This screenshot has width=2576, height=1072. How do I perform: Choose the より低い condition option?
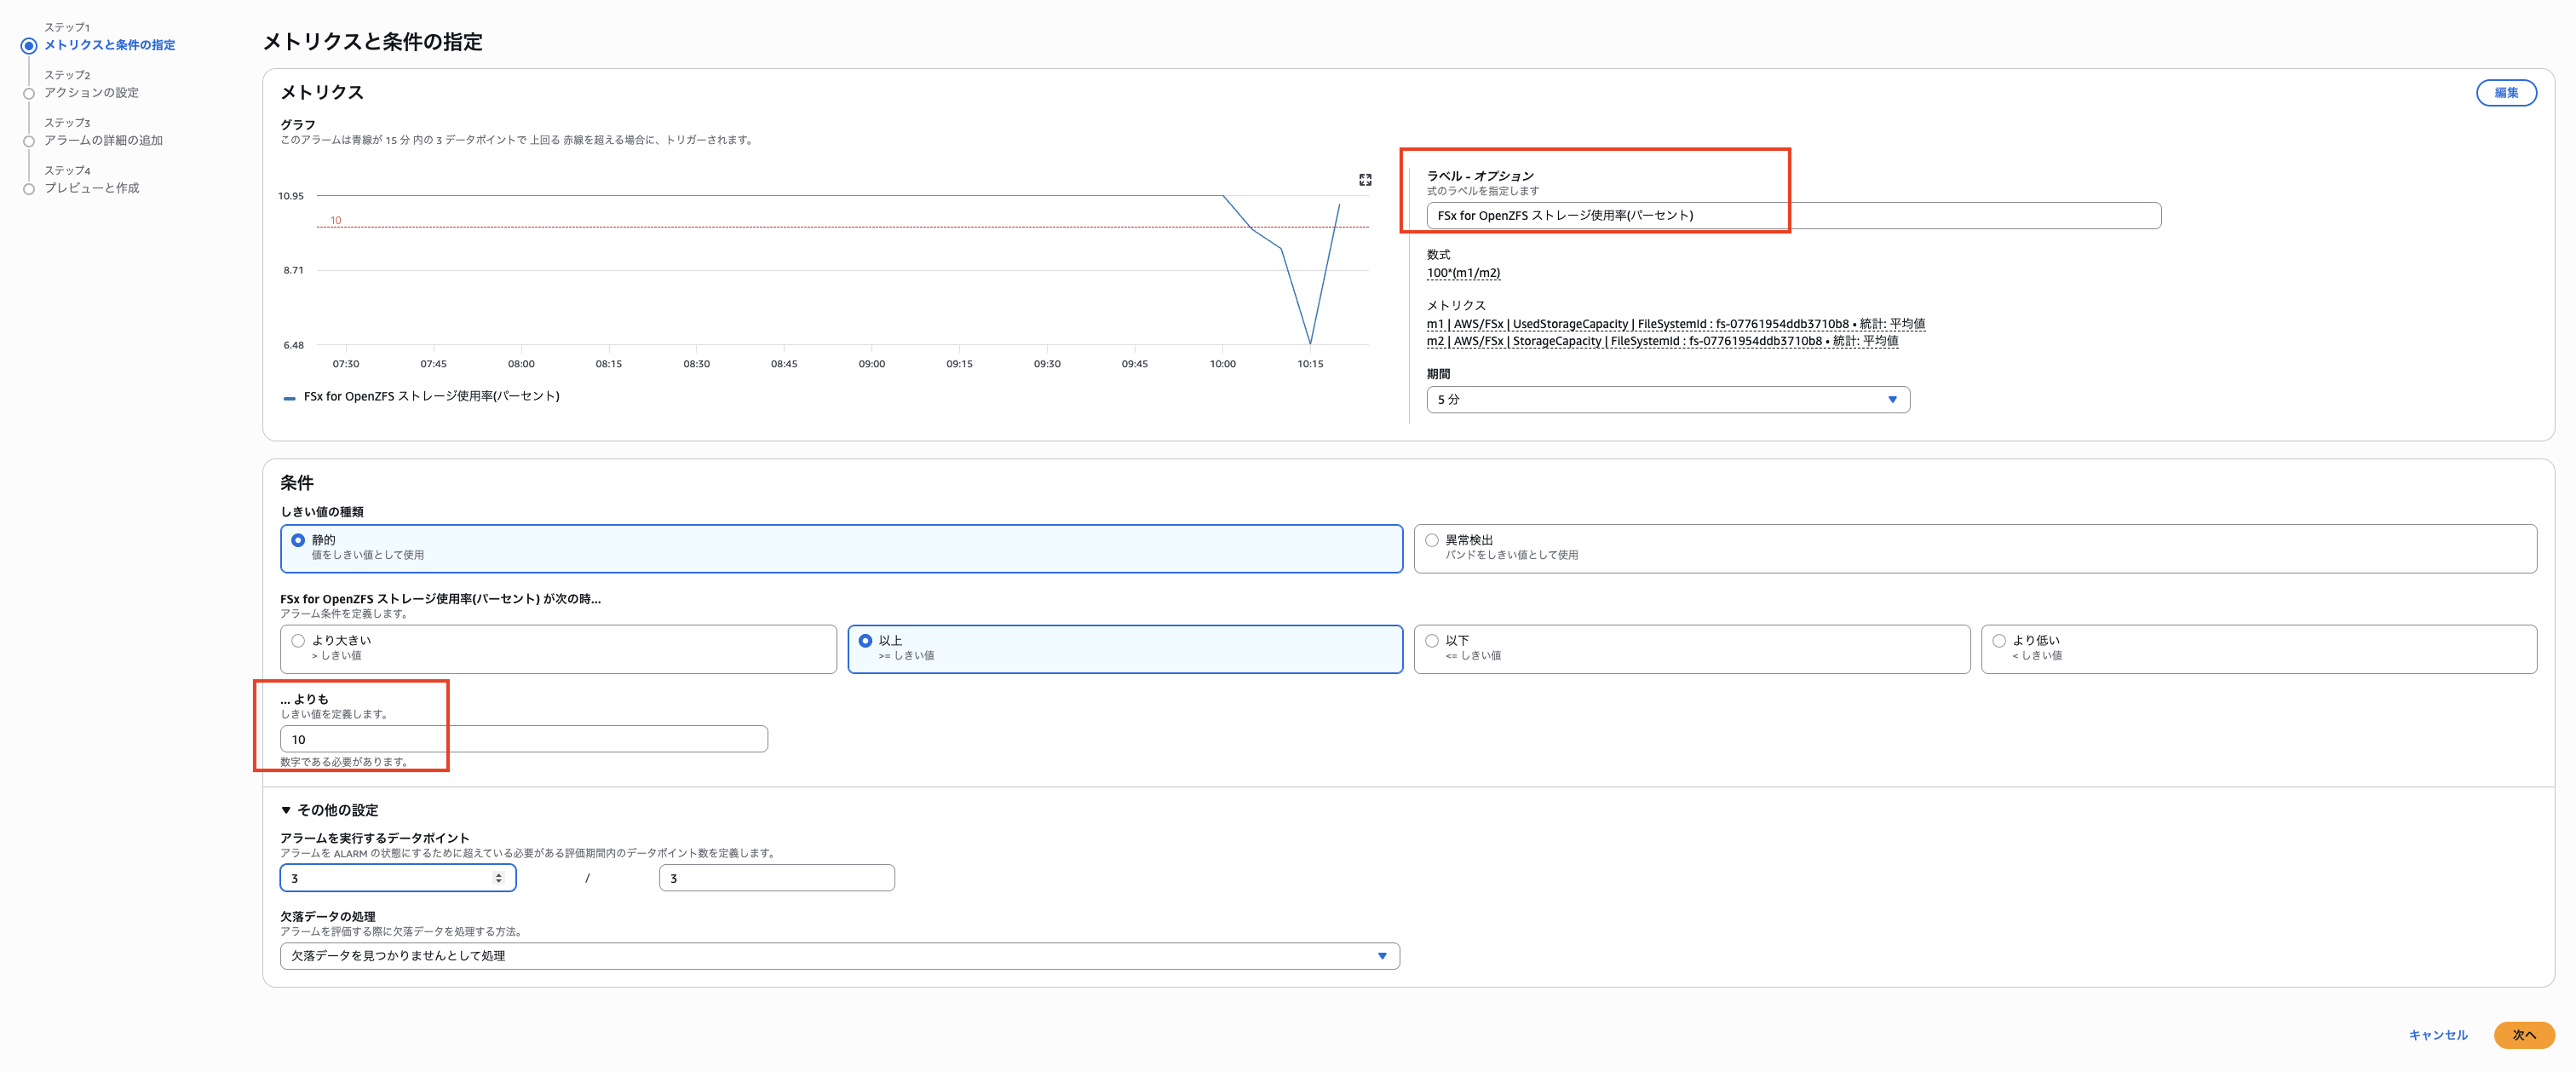1999,641
